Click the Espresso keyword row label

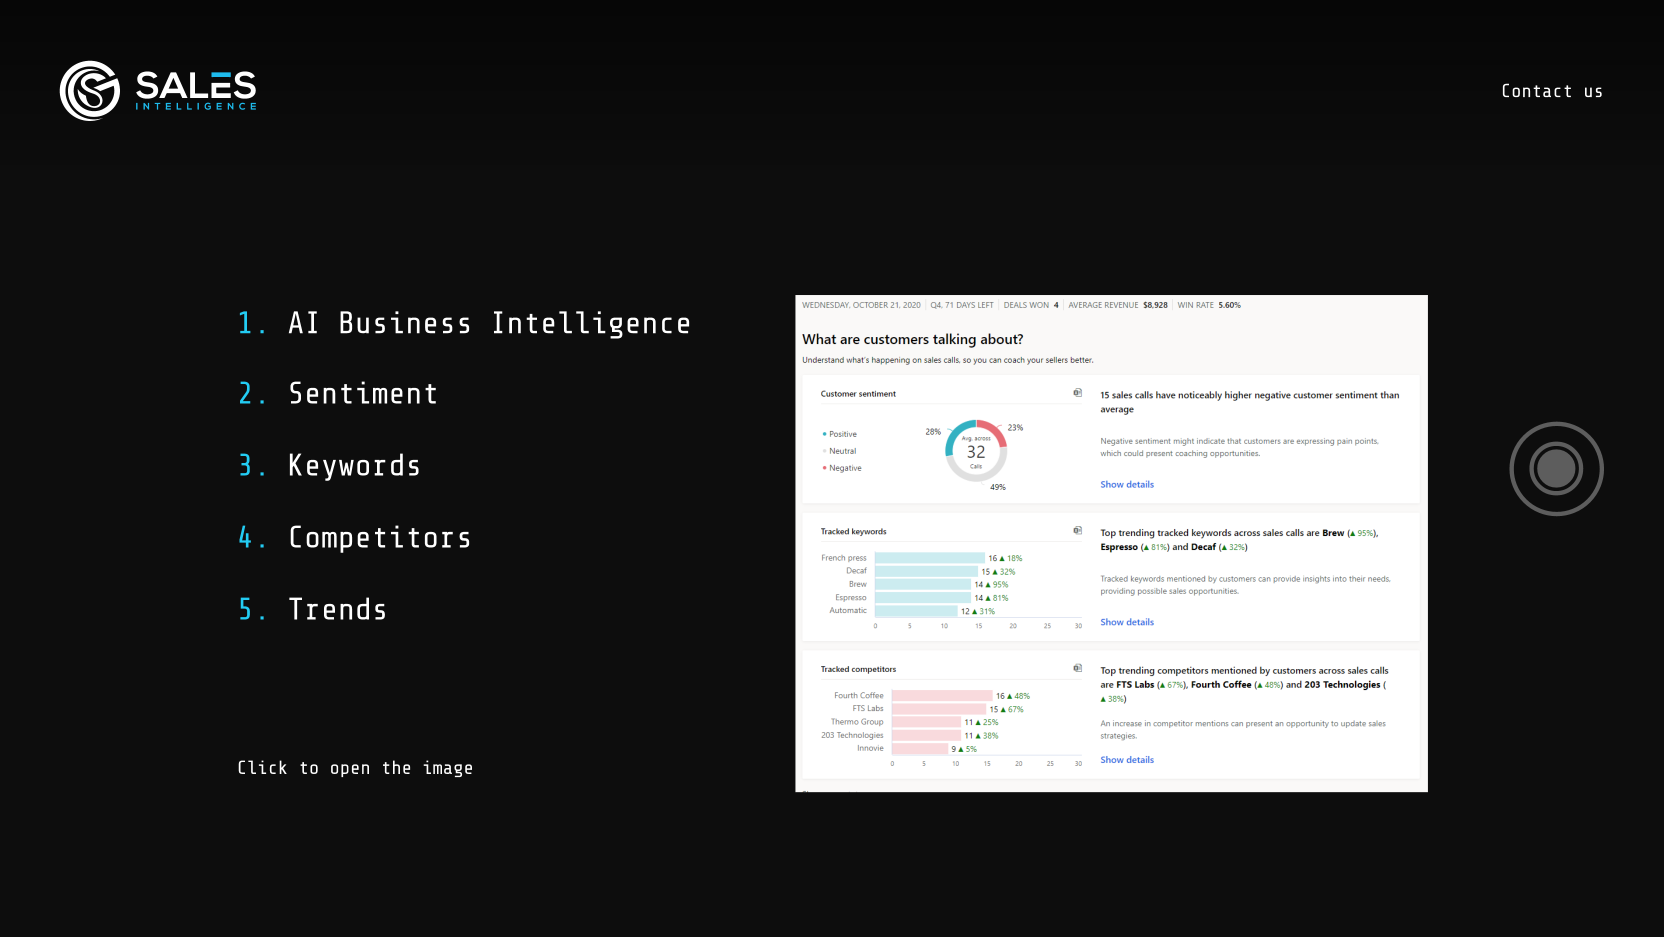(x=851, y=597)
